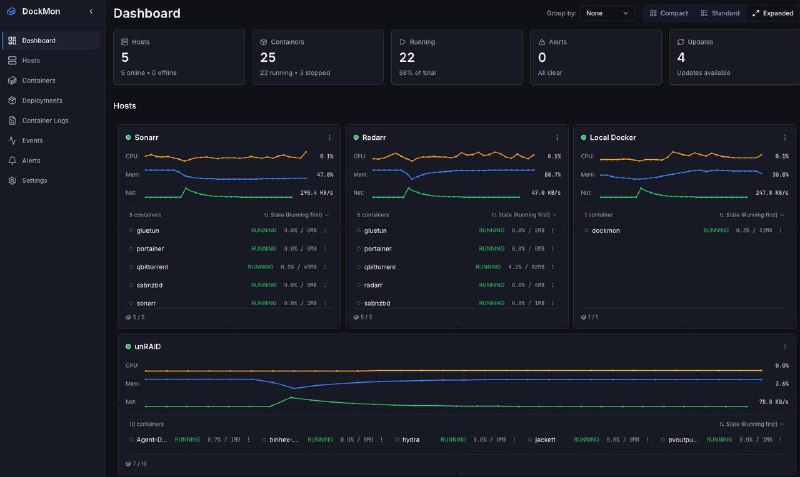Switch to Expanded view mode

pyautogui.click(x=772, y=13)
